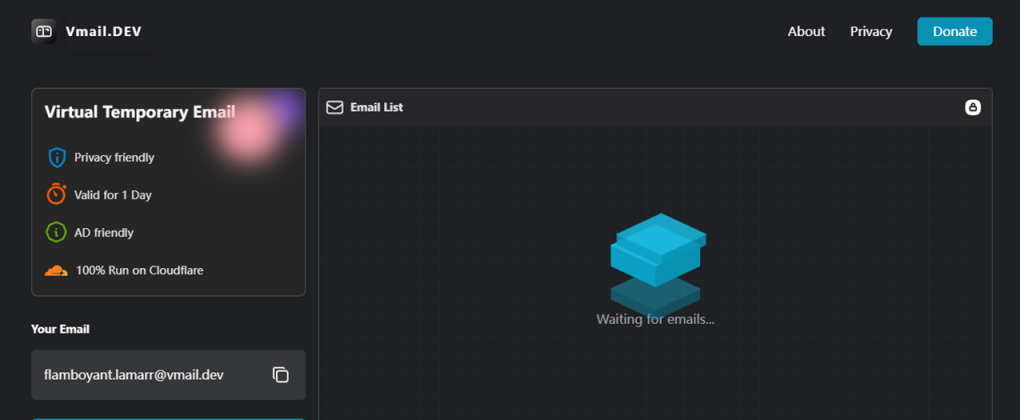Click the Vmail.DEV logo icon
The height and width of the screenshot is (420, 1020).
click(x=43, y=31)
